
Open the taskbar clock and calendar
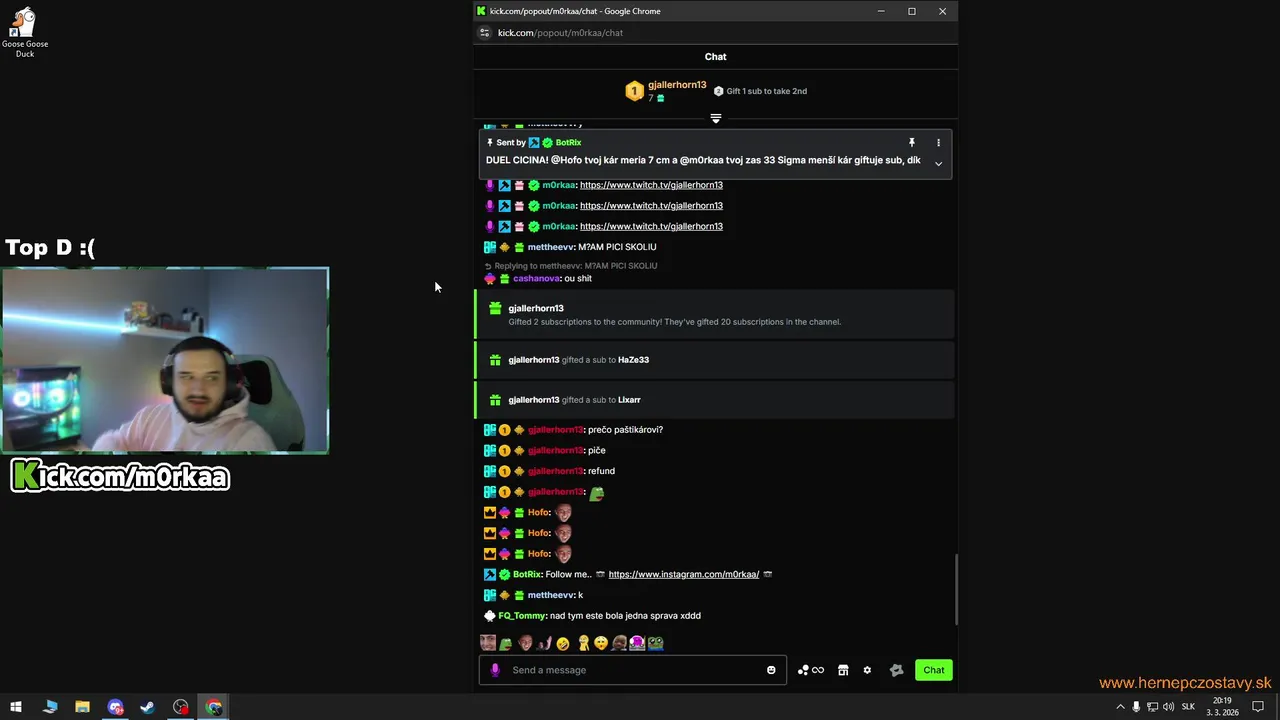[x=1222, y=707]
